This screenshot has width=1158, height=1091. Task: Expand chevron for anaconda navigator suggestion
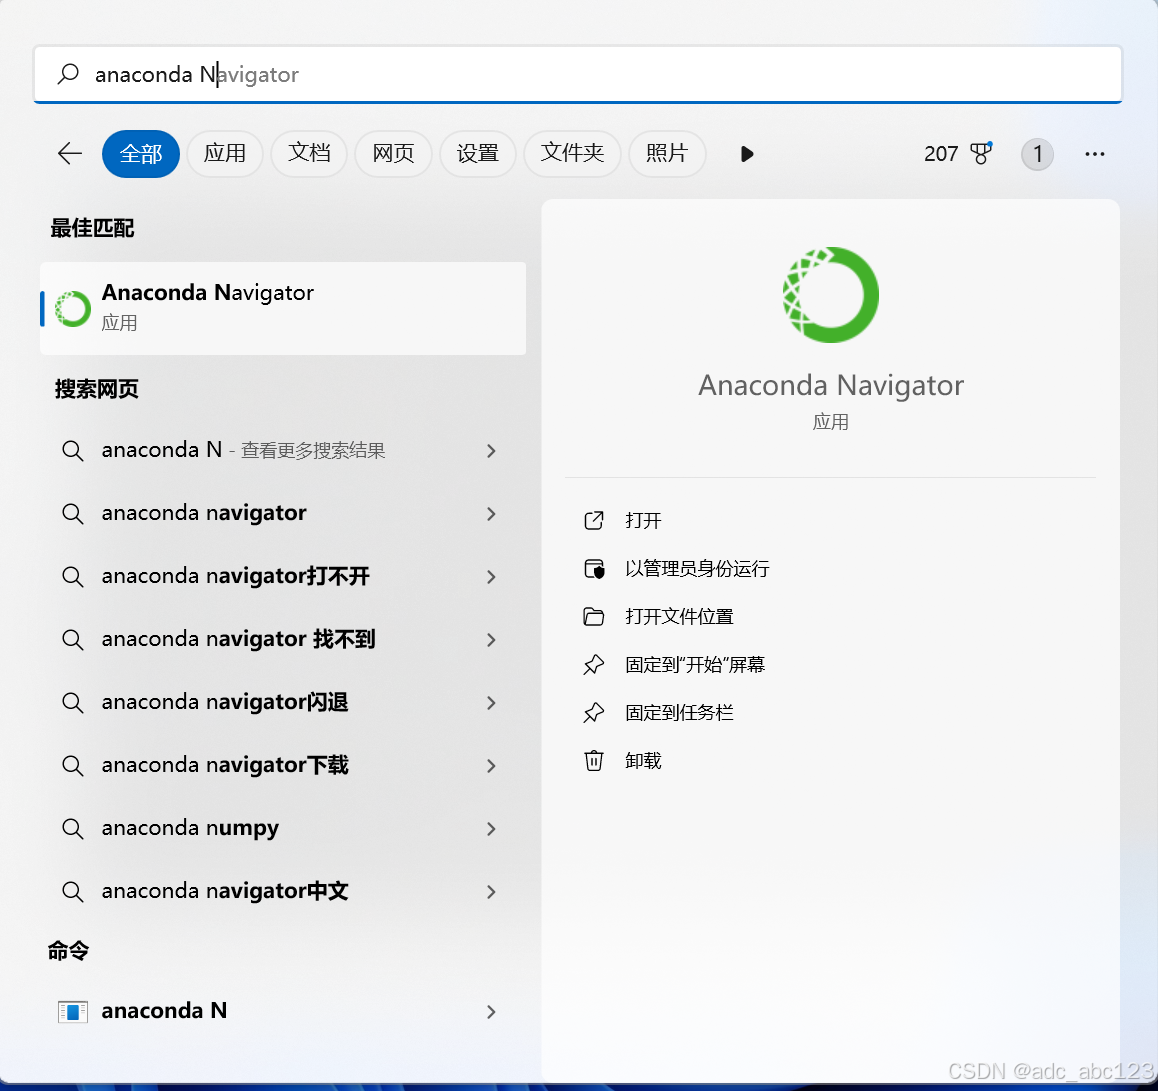coord(491,513)
